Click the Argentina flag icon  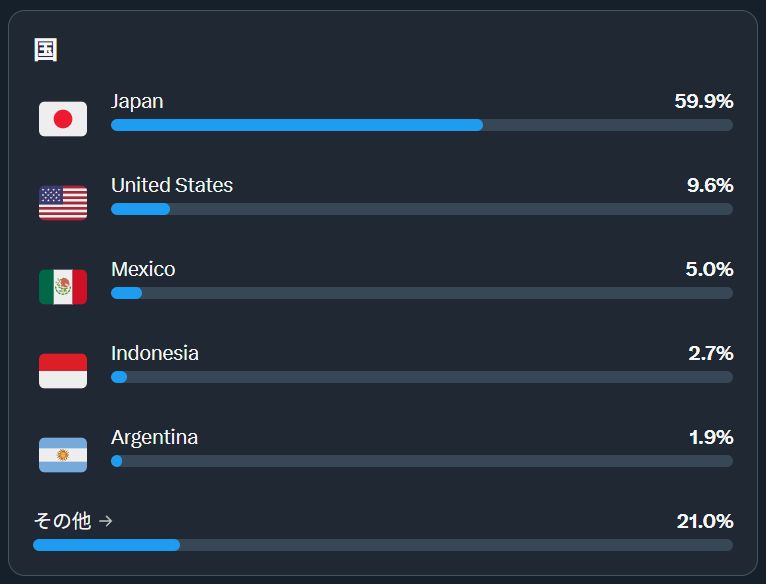click(x=63, y=455)
